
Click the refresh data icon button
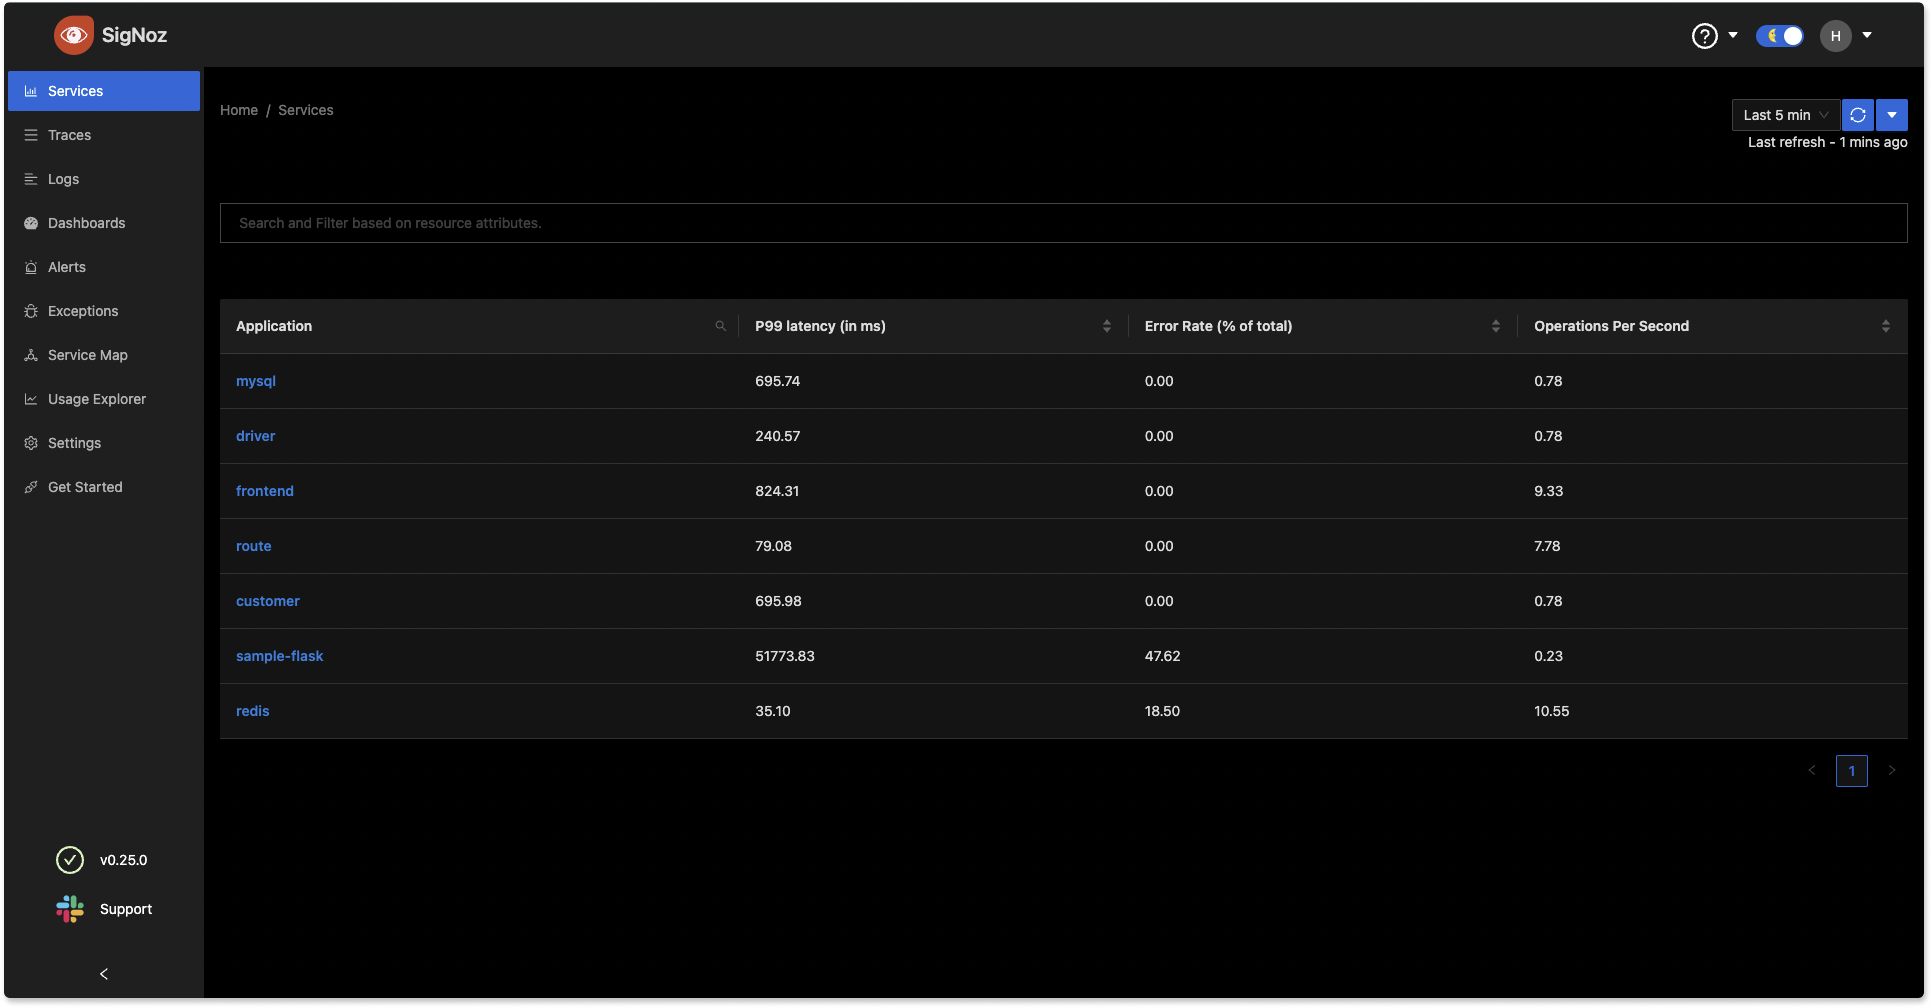click(x=1858, y=115)
